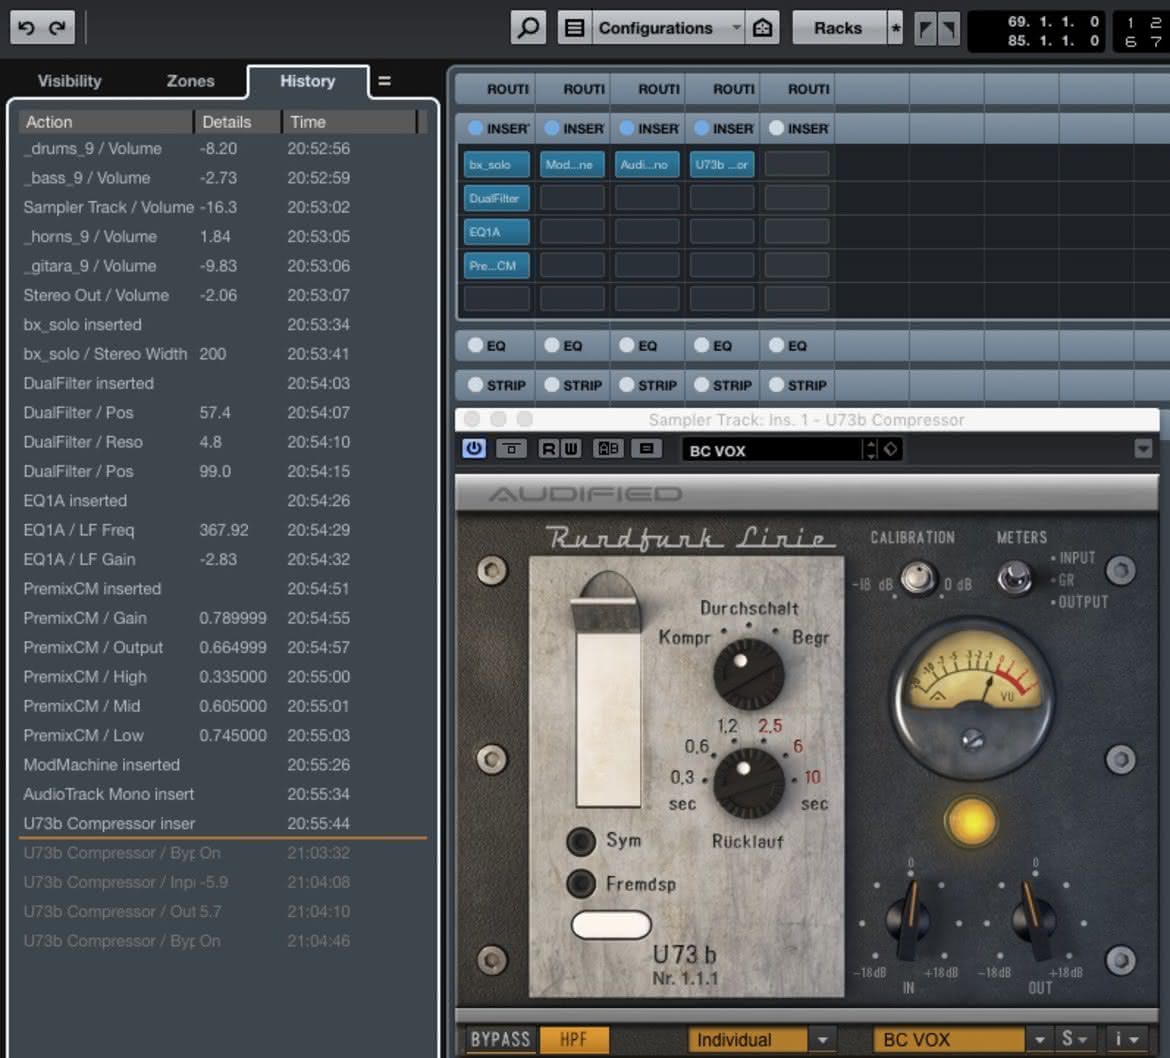Click the configurations list icon

[x=575, y=28]
